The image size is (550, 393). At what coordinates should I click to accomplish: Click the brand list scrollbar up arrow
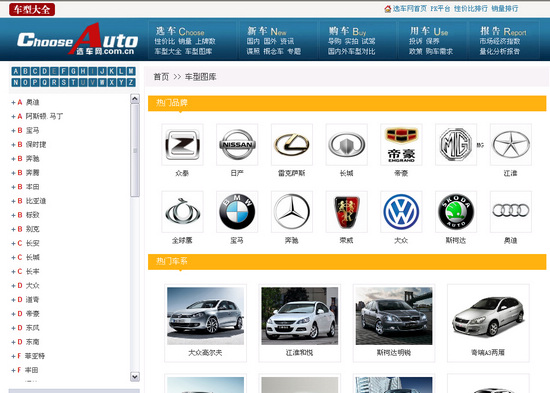click(135, 99)
